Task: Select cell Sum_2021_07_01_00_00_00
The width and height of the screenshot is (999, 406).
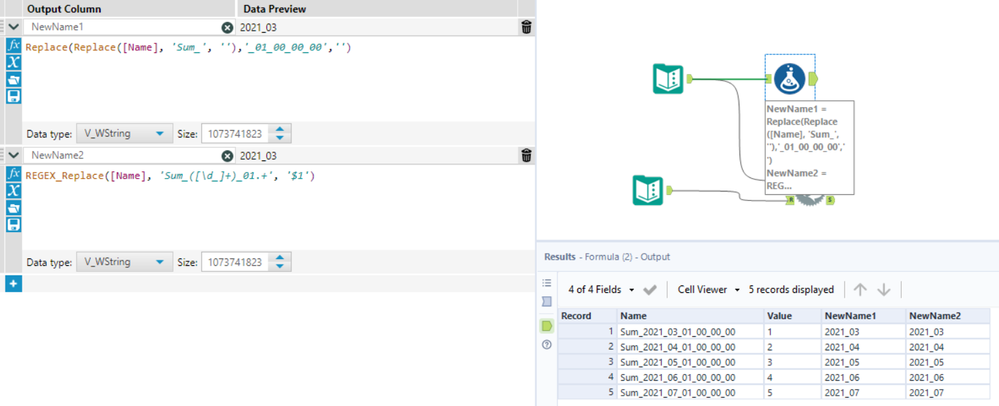Action: pos(691,393)
